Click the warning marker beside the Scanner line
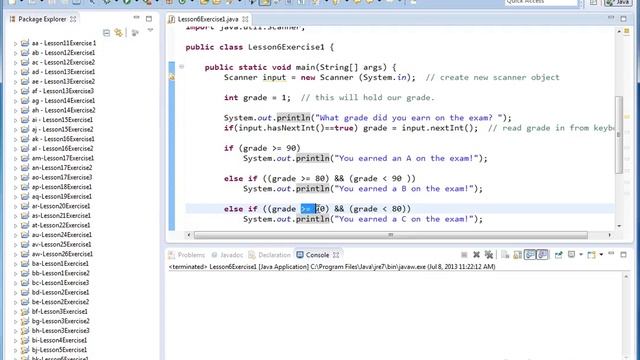Viewport: 640px width, 360px height. point(172,77)
